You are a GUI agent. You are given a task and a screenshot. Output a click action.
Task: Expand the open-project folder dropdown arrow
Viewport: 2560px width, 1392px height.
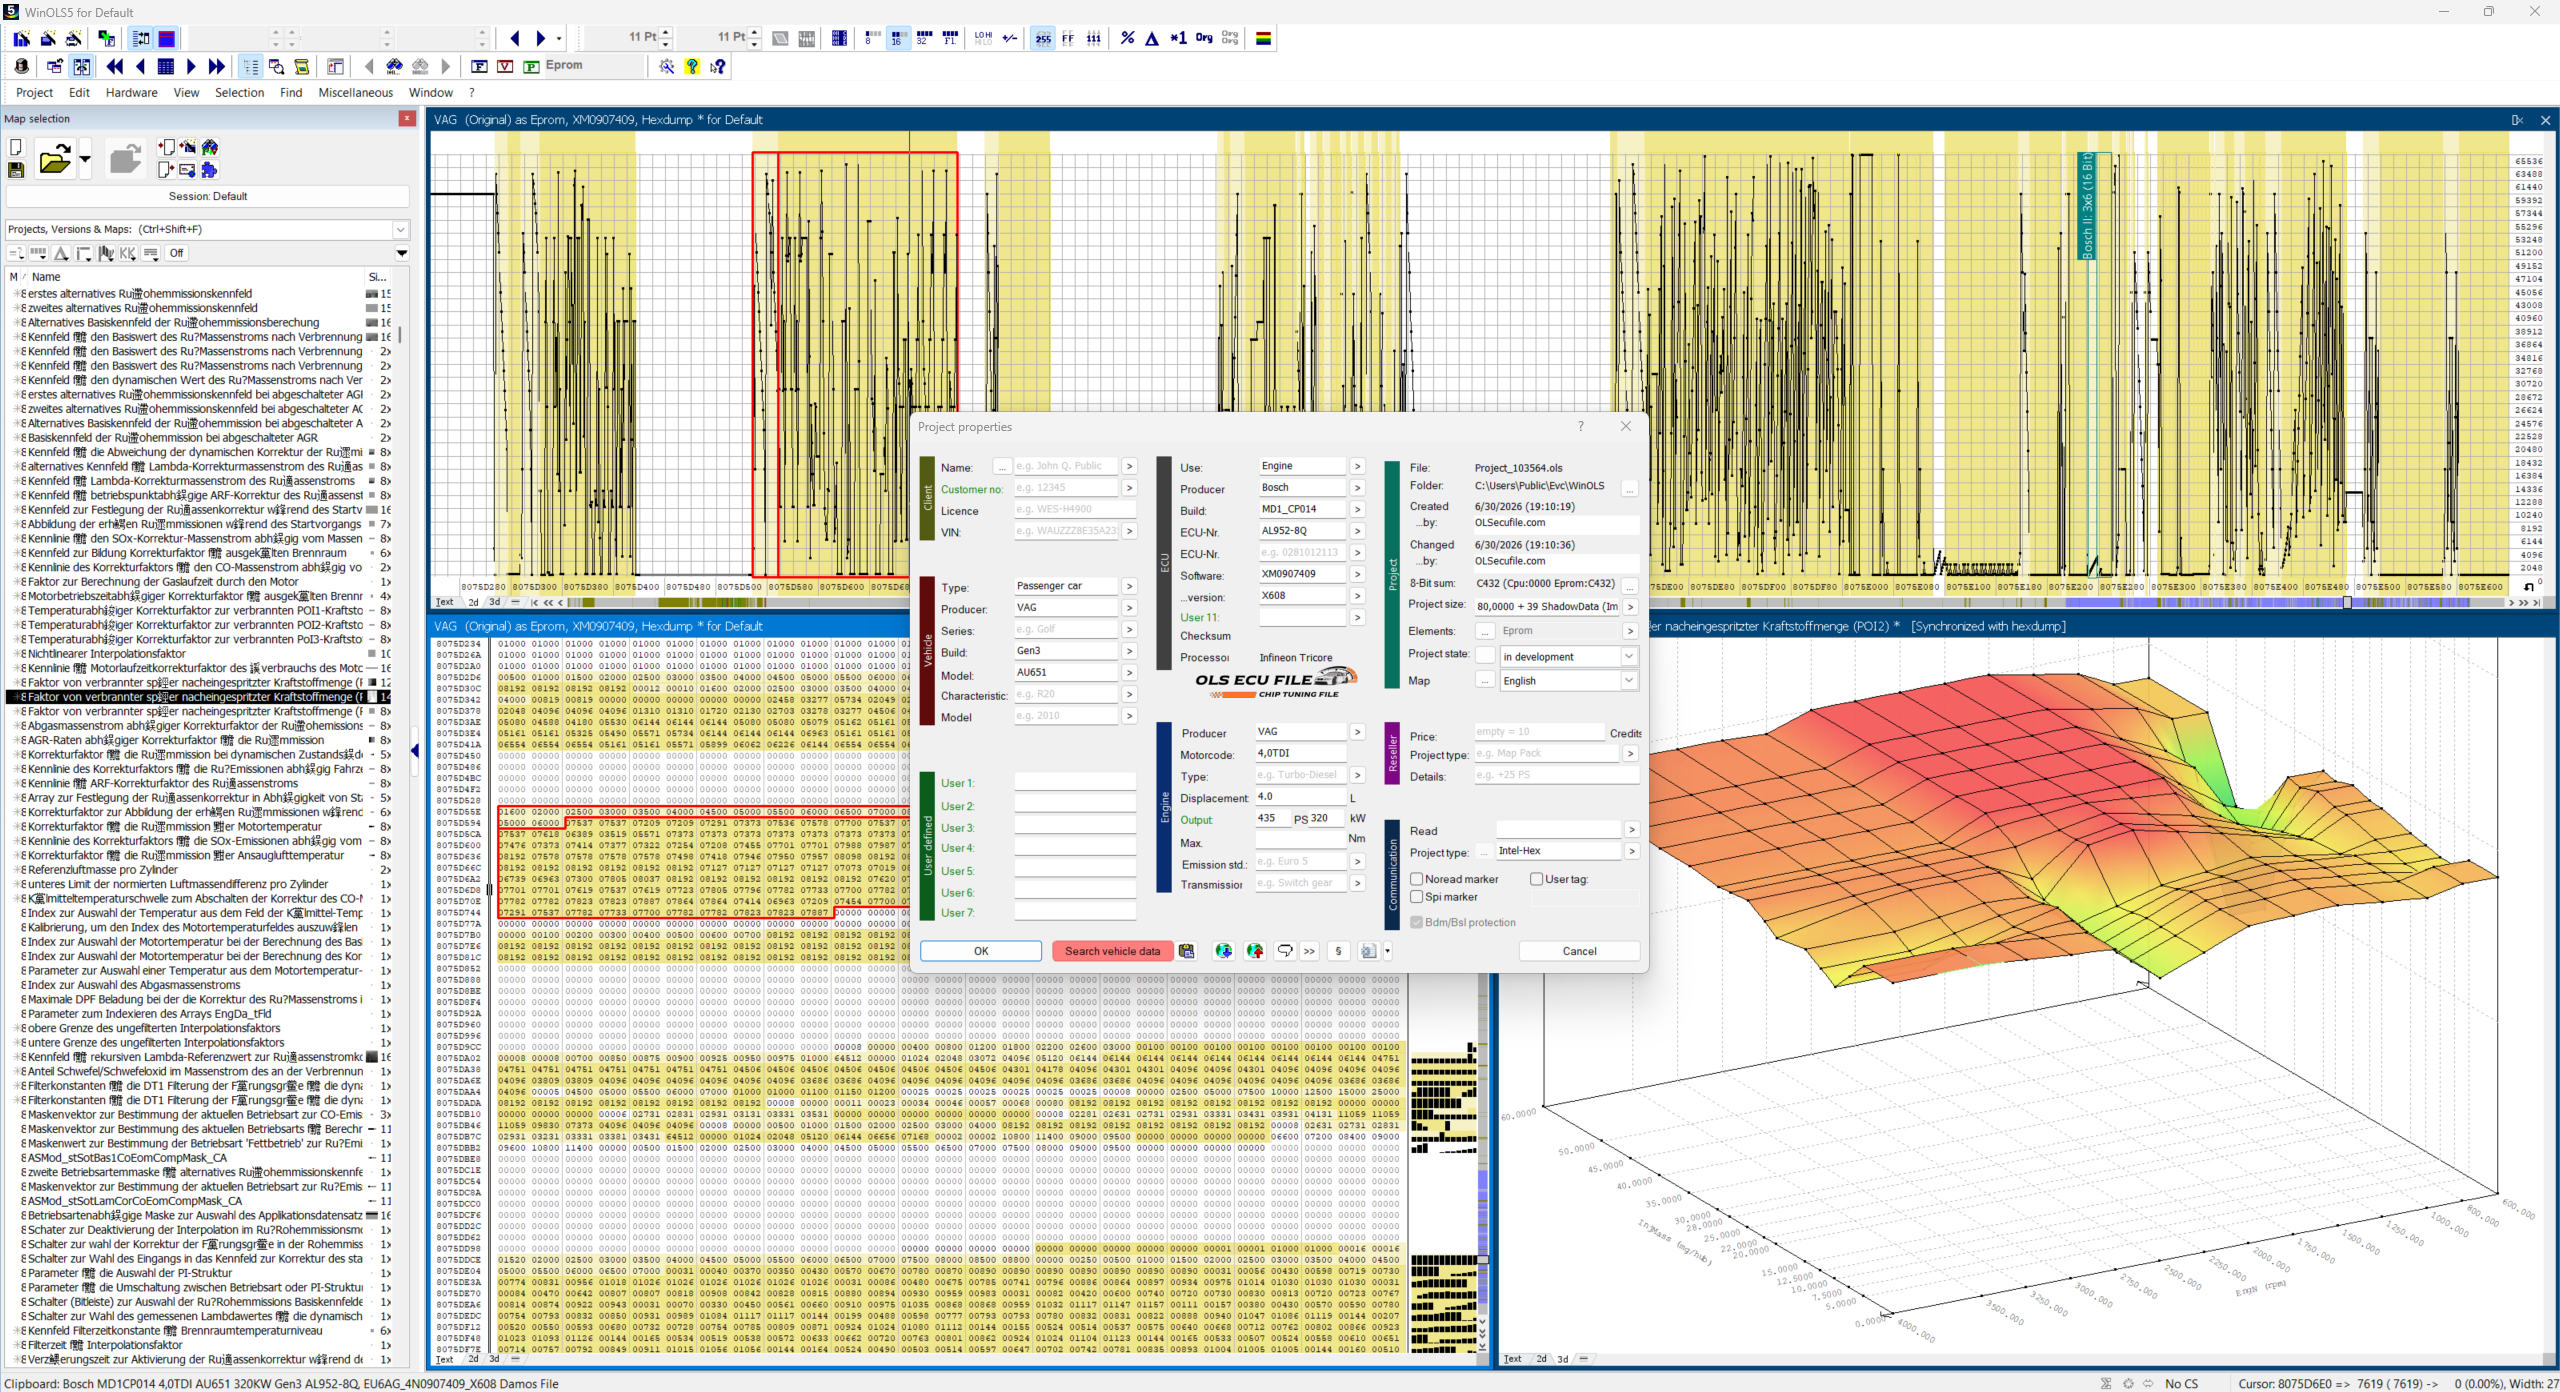85,159
